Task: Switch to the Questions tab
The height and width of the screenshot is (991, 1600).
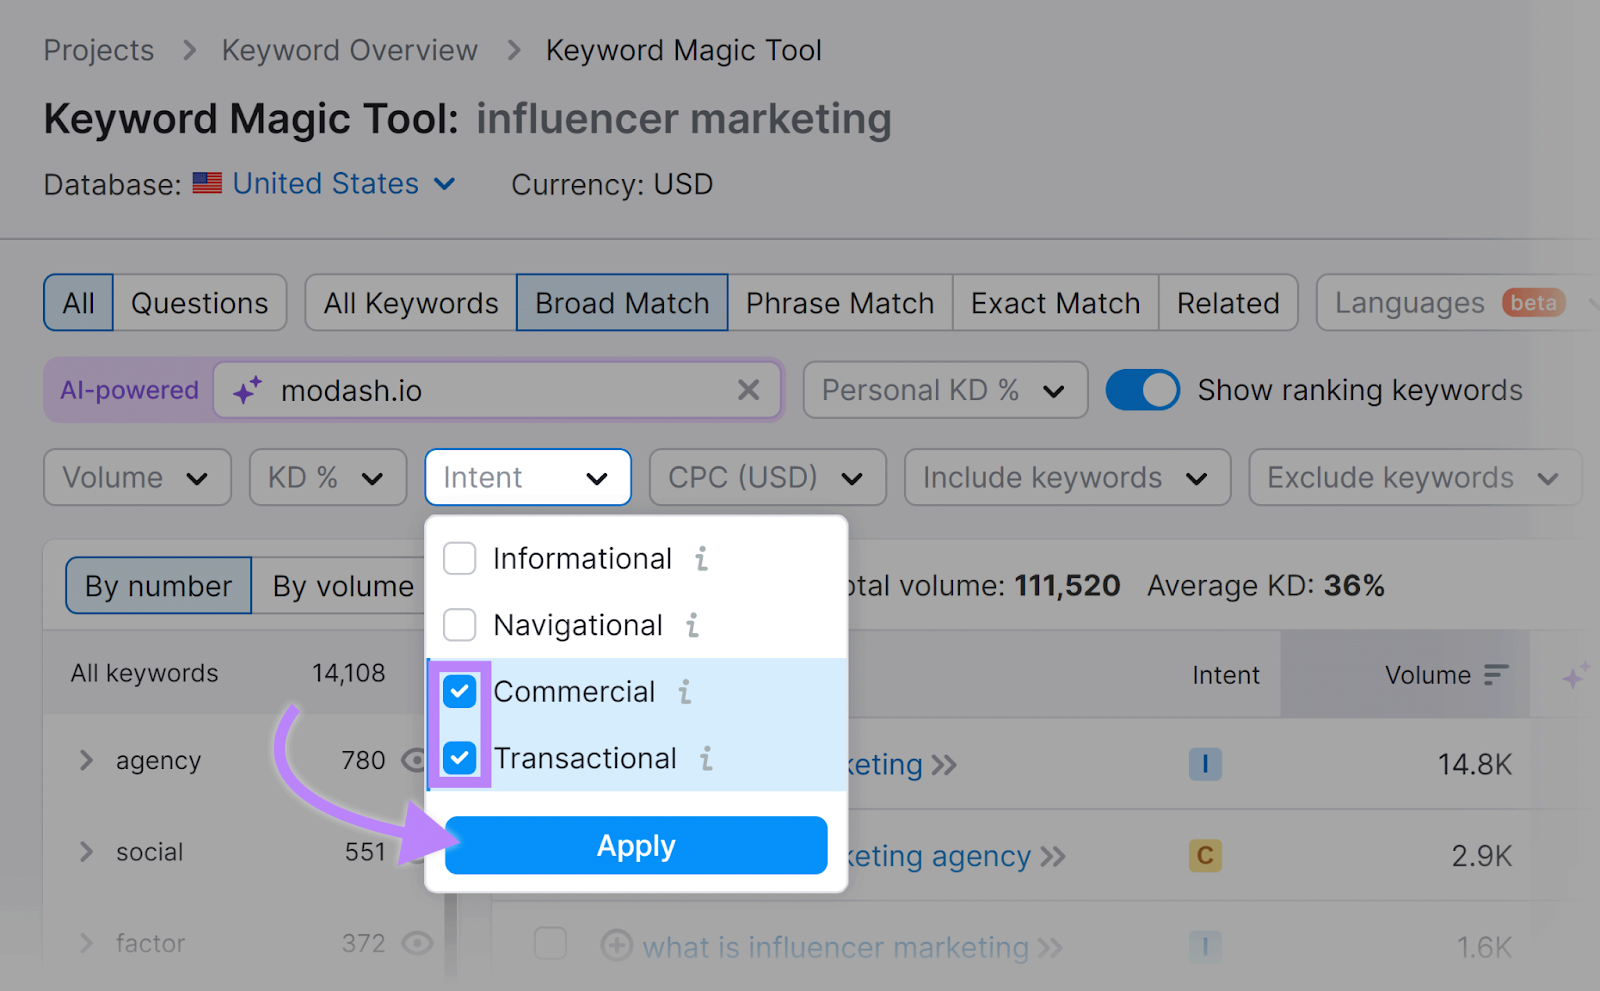Action: pos(200,303)
